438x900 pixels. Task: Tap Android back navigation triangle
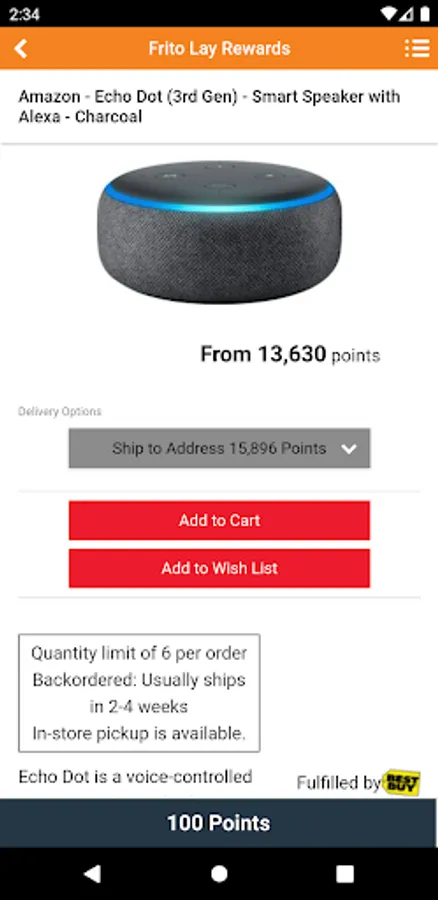[x=93, y=874]
